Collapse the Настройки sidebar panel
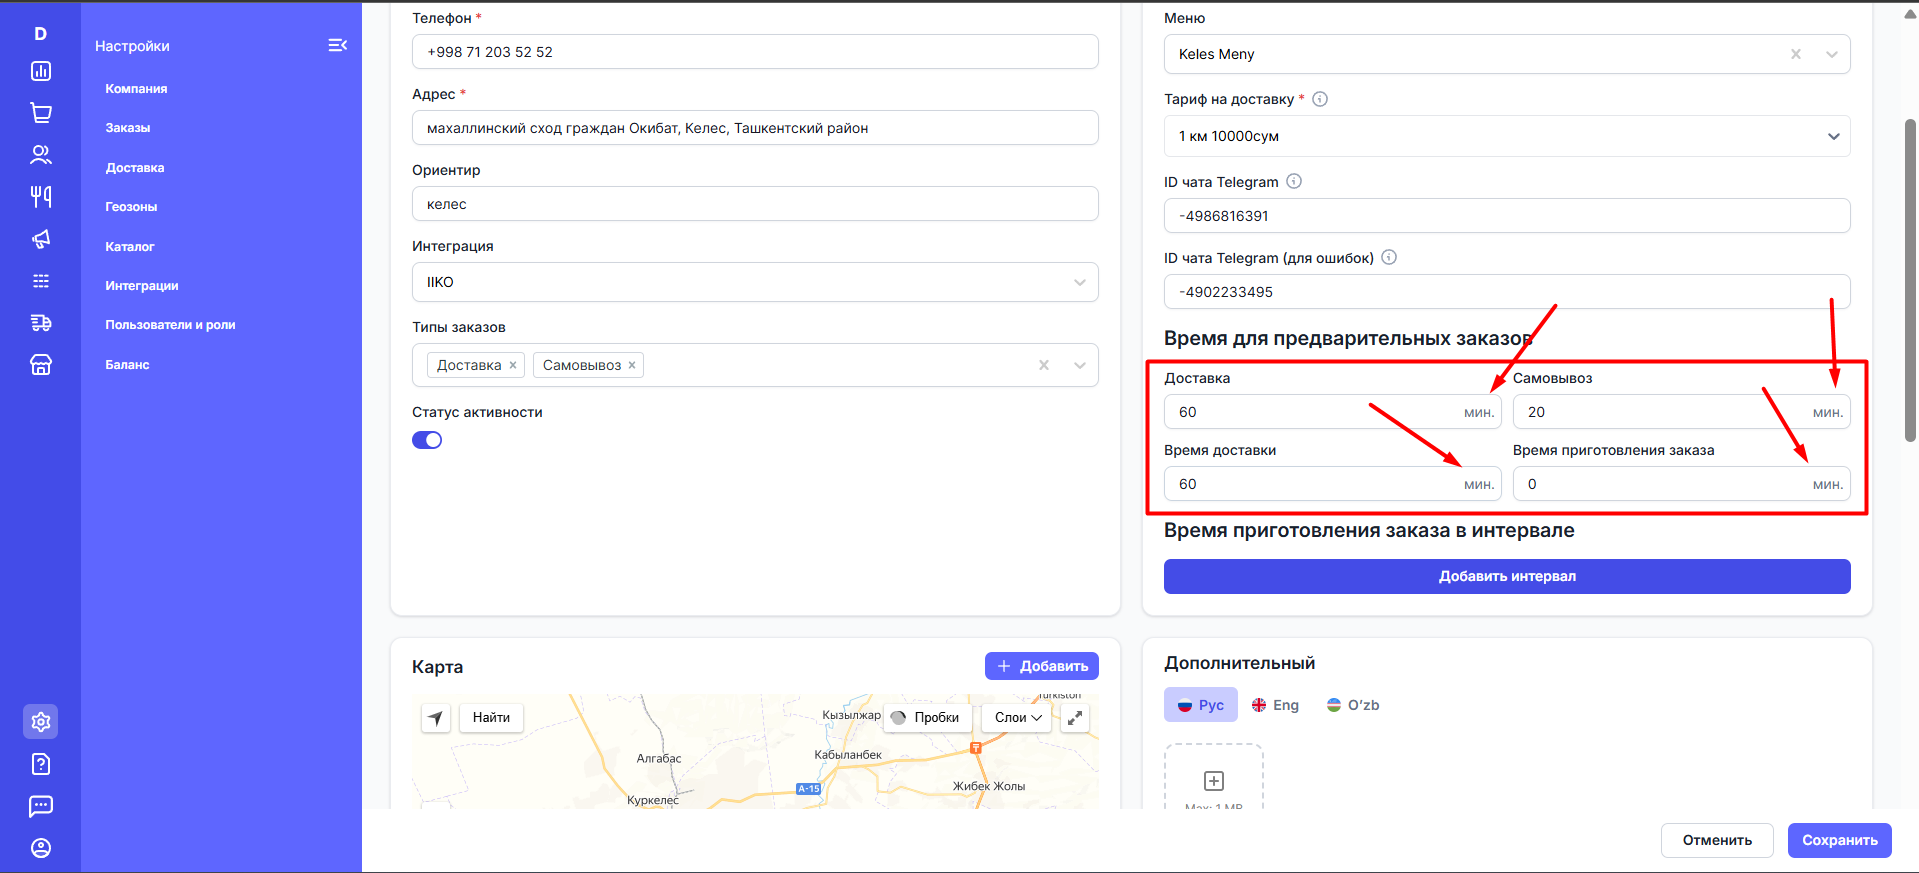 point(338,45)
